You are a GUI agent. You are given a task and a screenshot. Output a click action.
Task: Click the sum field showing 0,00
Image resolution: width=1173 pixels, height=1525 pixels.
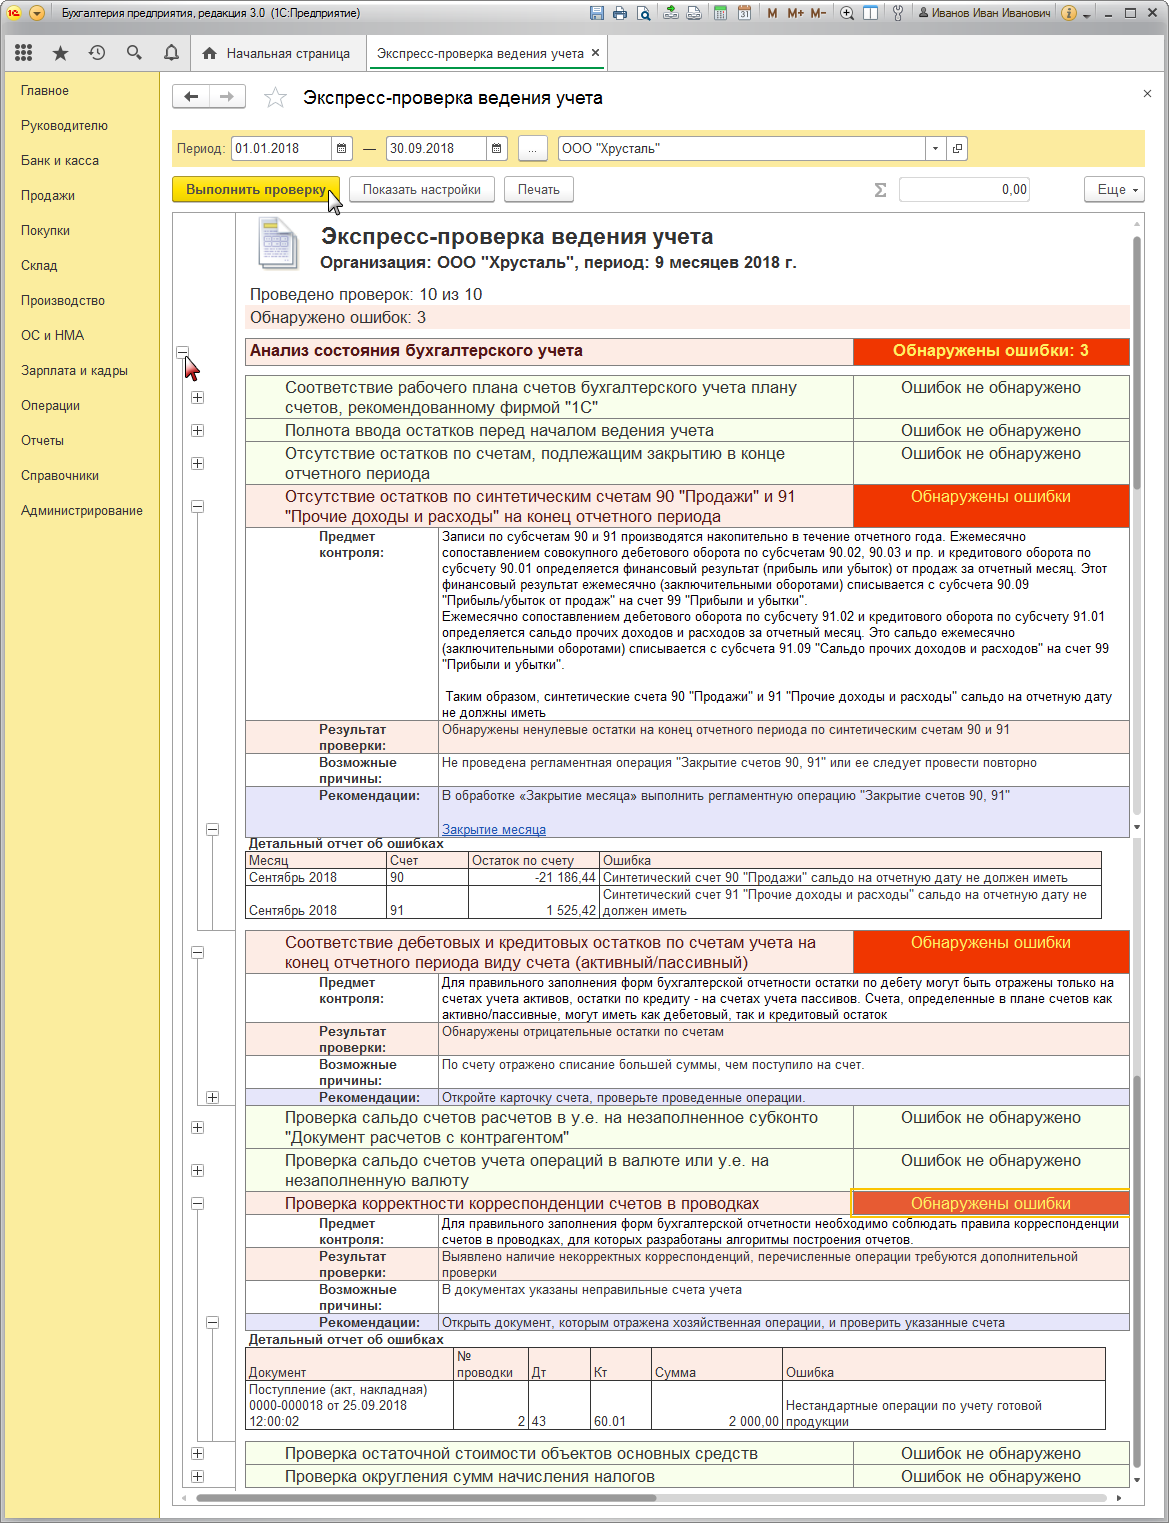964,189
